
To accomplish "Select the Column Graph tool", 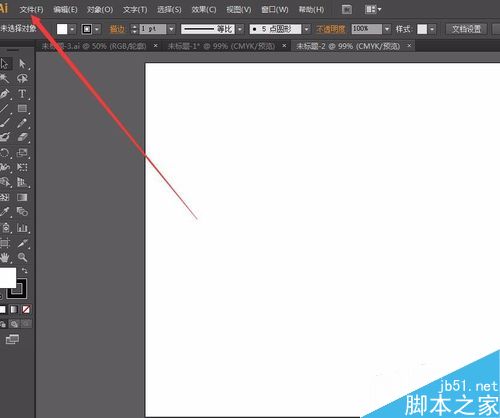I will [22, 228].
